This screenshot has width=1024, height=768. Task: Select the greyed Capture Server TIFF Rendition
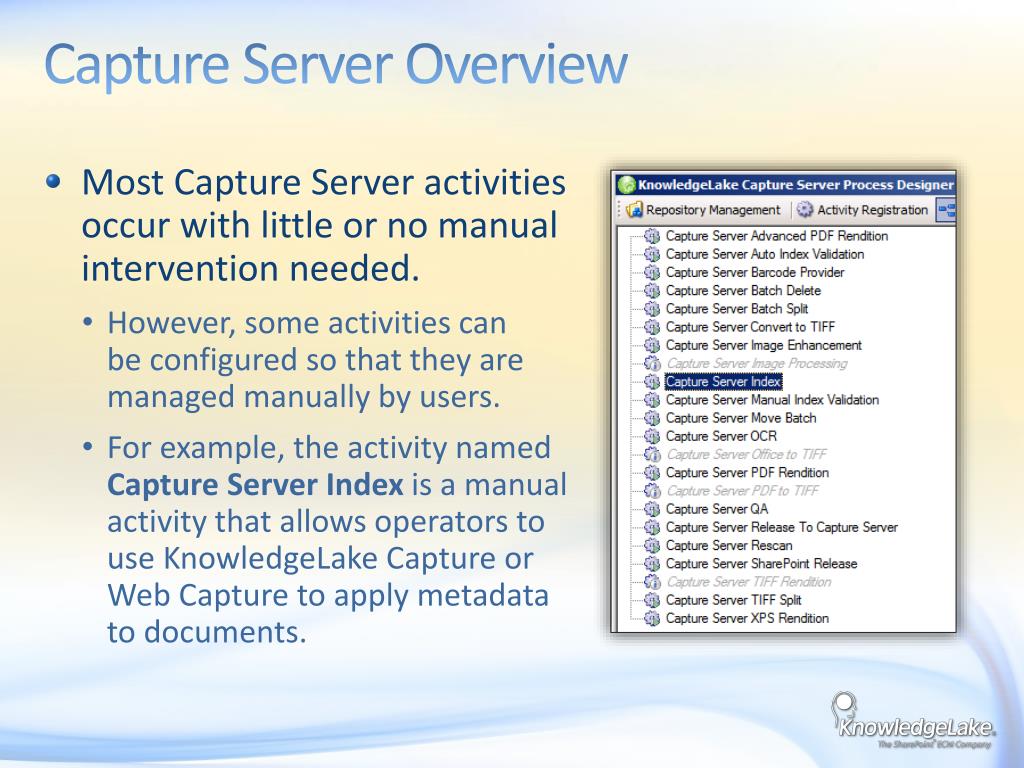tap(748, 582)
